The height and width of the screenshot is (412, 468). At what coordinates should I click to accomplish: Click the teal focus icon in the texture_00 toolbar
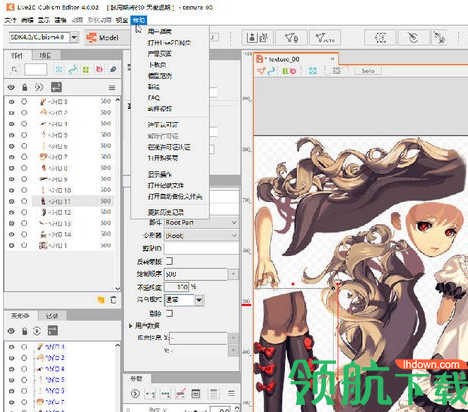tap(312, 71)
